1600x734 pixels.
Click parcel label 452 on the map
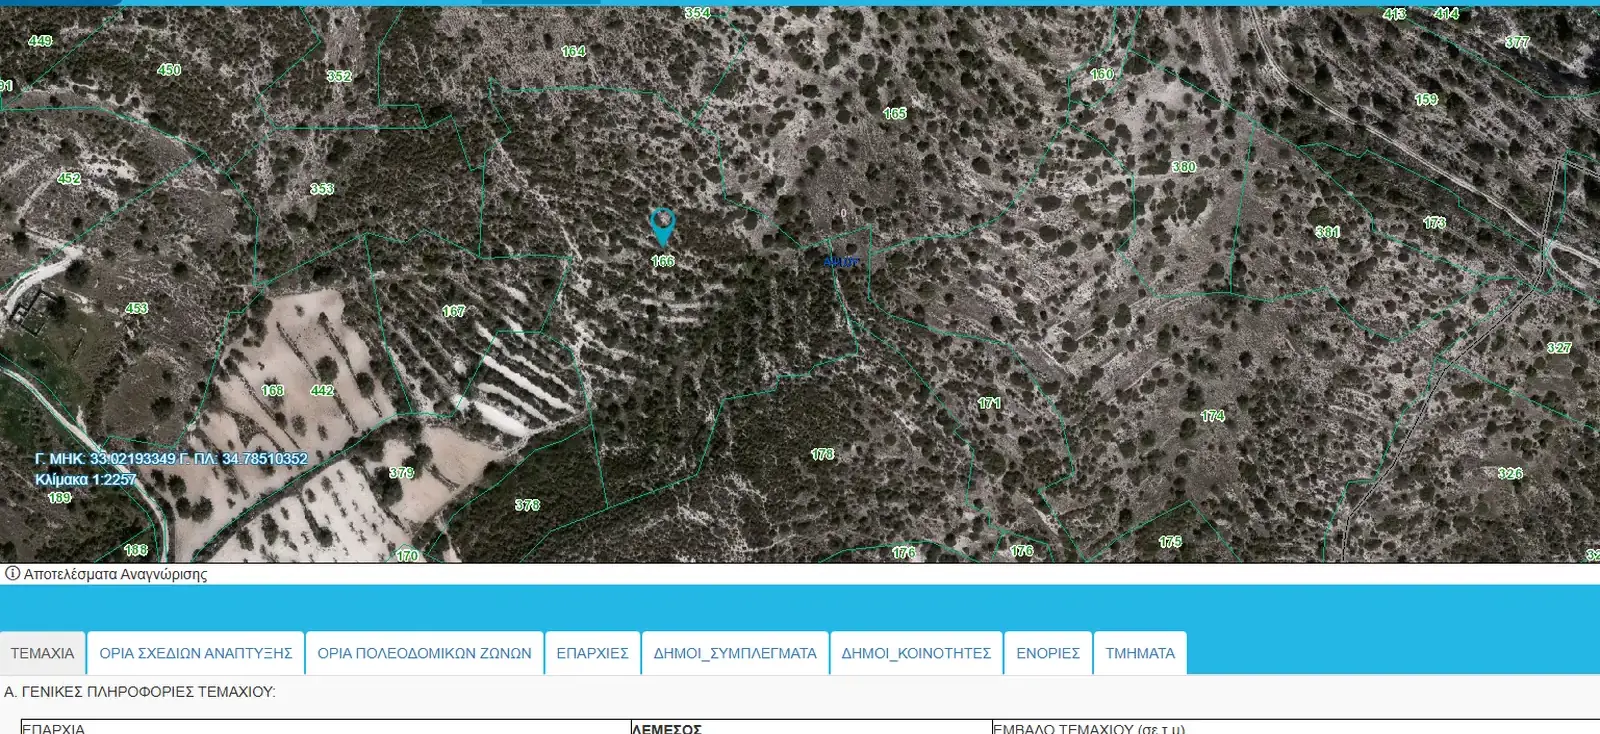[68, 179]
